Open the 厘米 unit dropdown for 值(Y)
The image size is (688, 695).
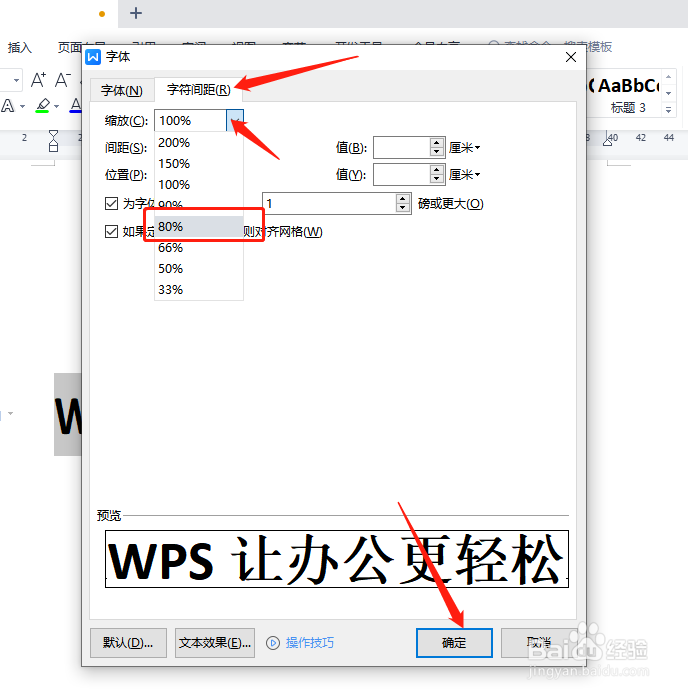pos(477,175)
